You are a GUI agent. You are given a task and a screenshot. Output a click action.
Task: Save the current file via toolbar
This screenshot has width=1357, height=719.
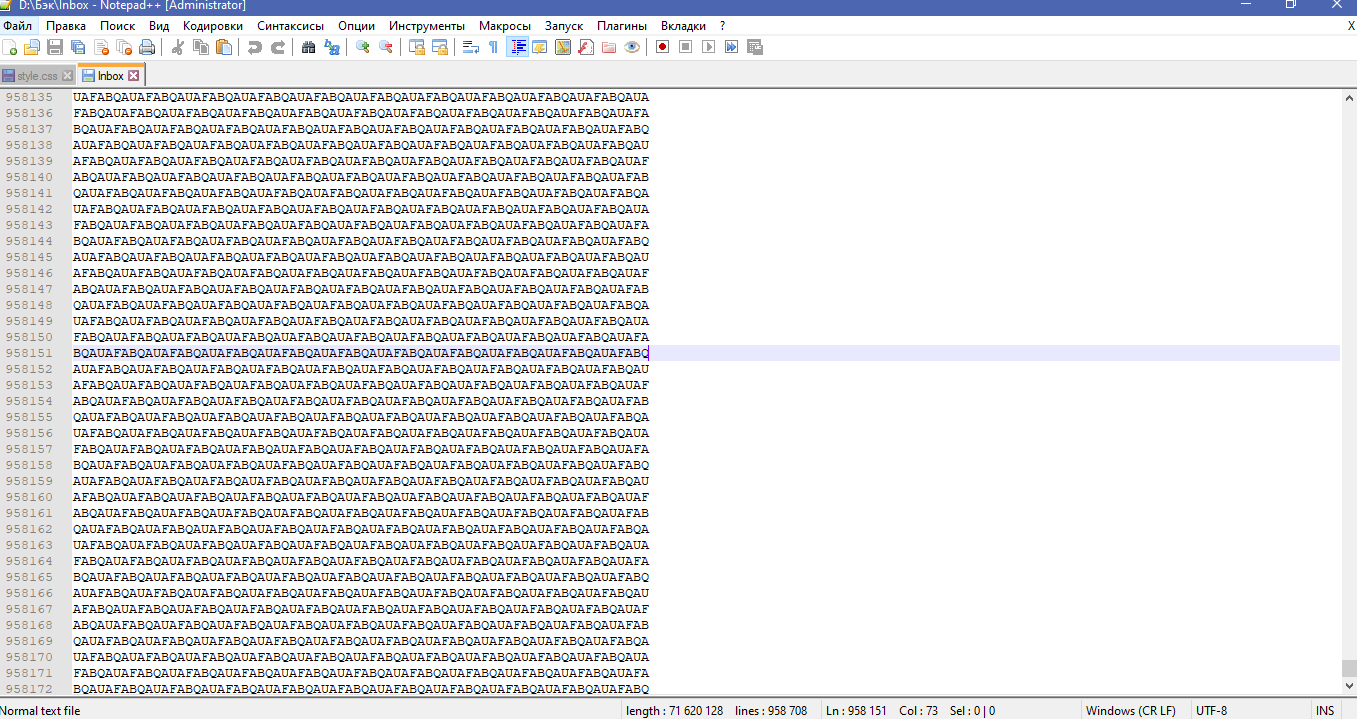[55, 47]
